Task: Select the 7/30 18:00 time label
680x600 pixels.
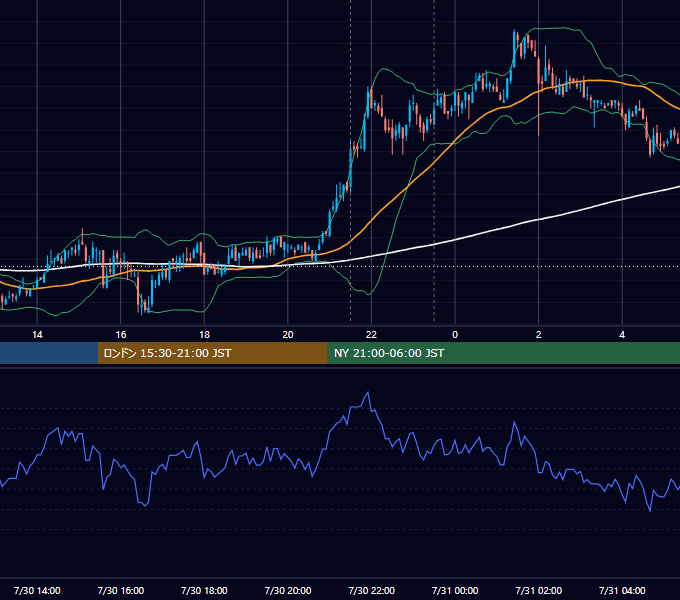Action: pyautogui.click(x=204, y=590)
